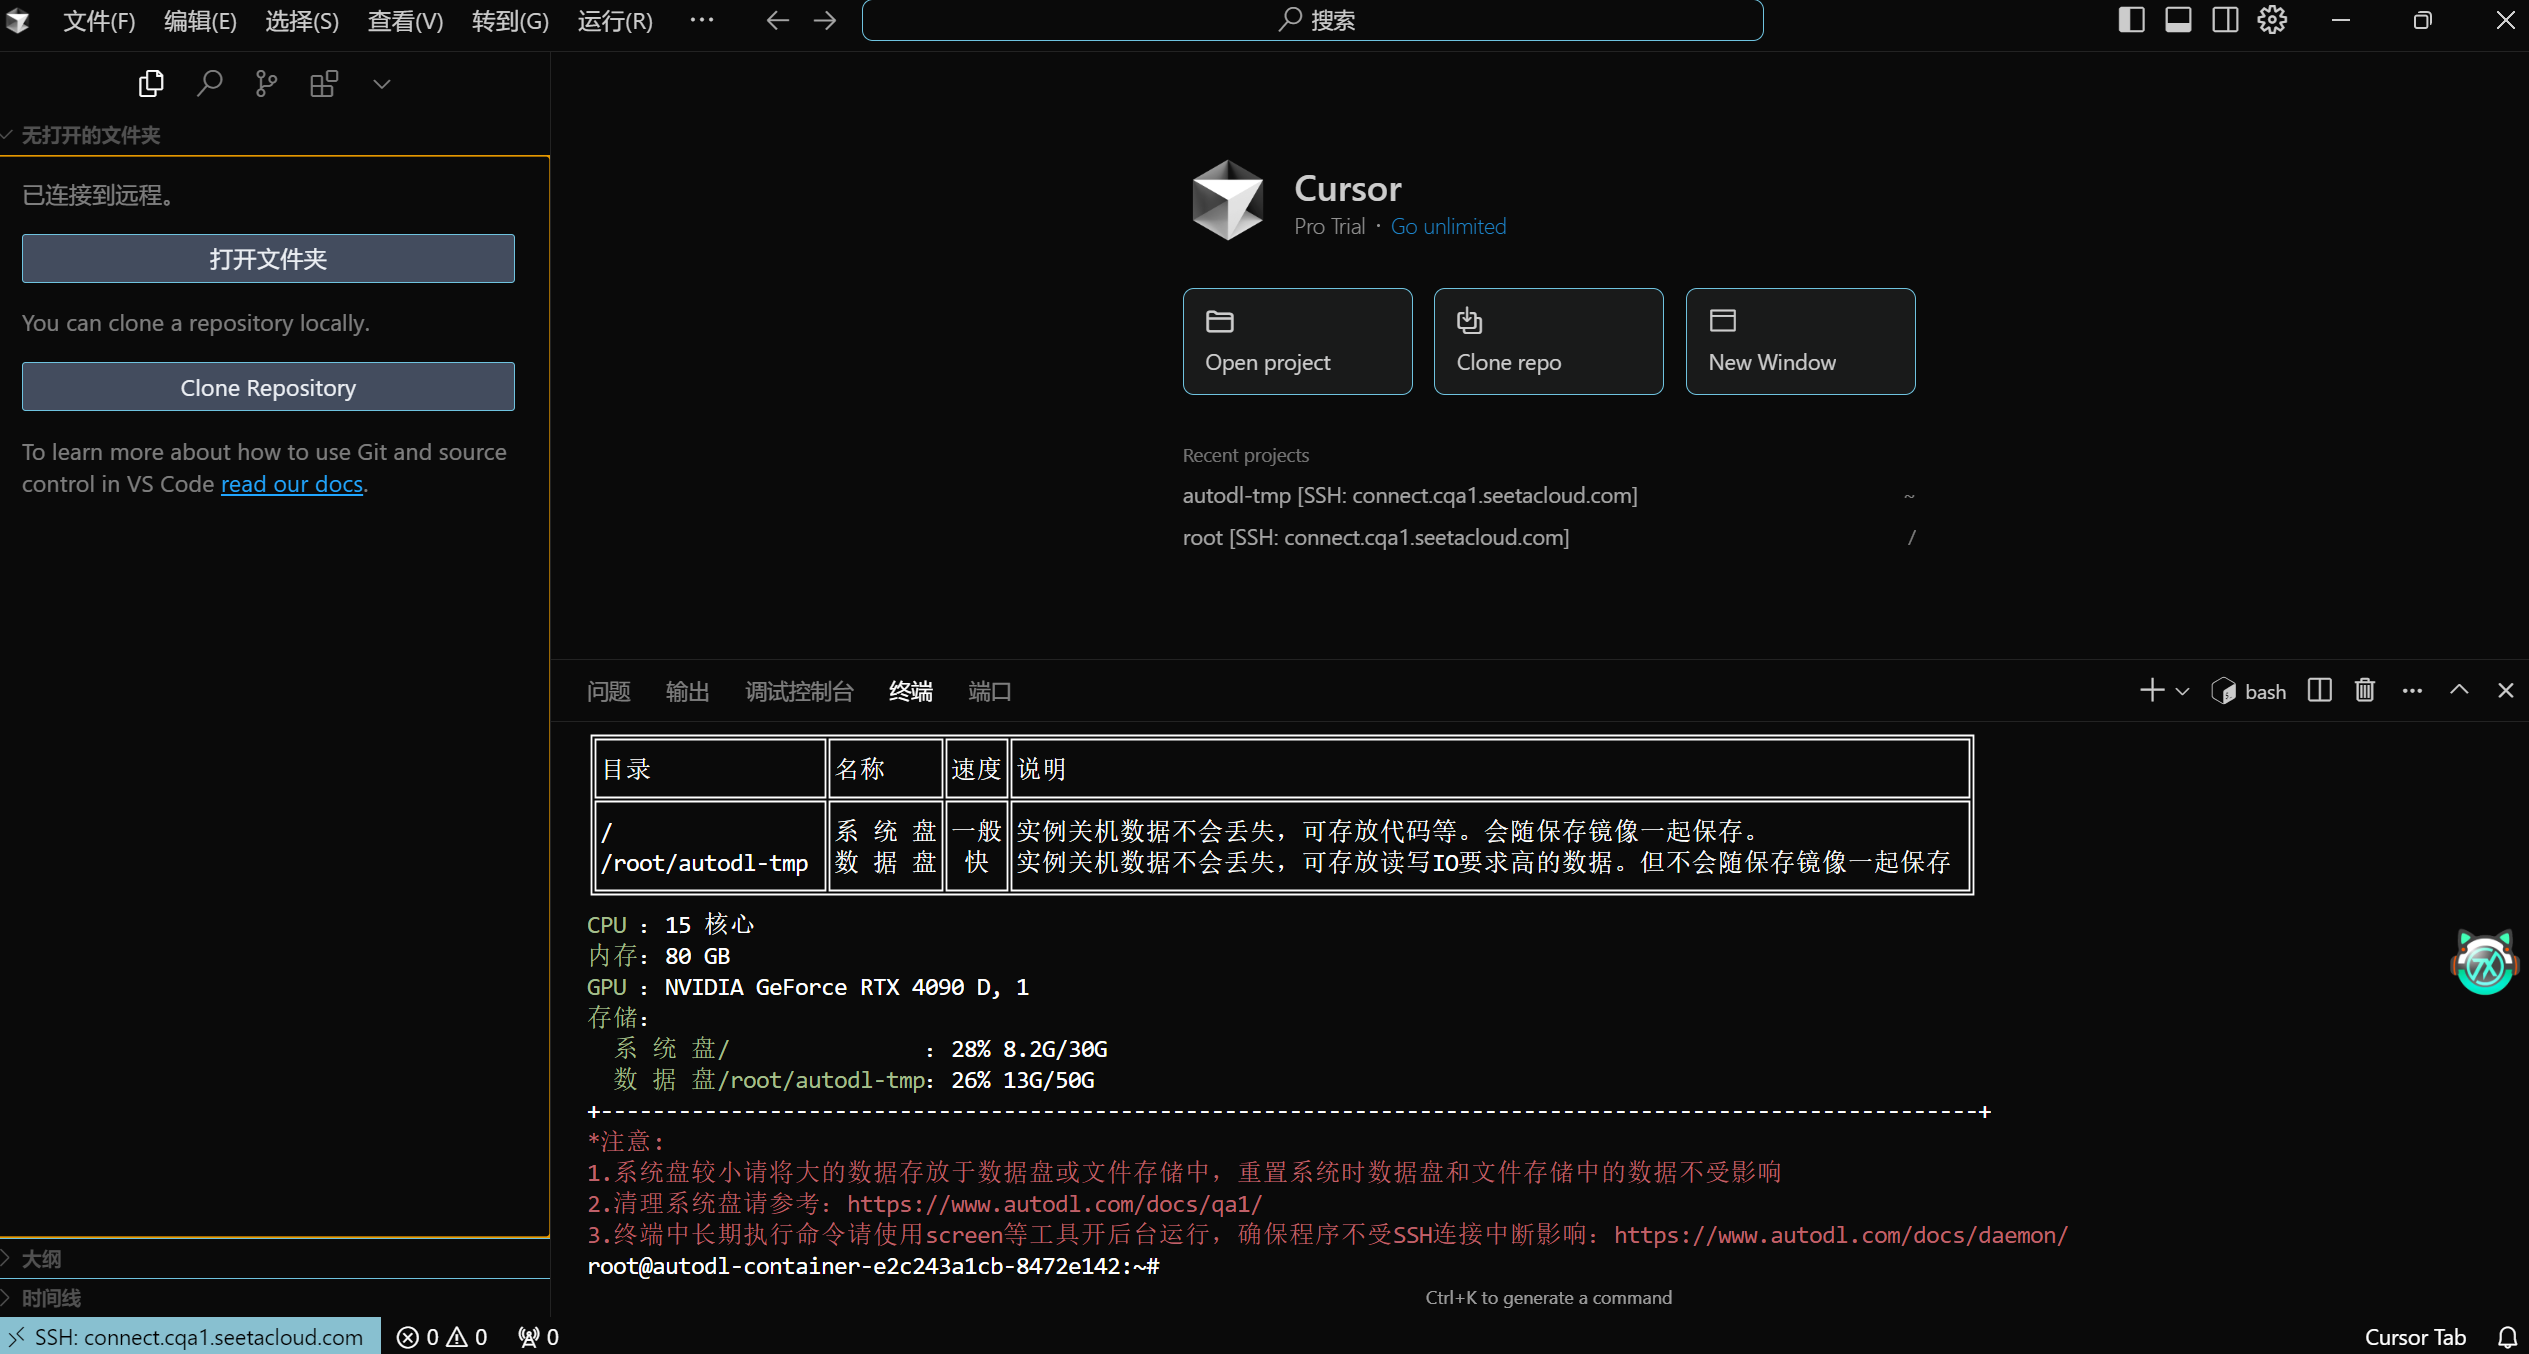Viewport: 2529px width, 1354px height.
Task: Click the notifications bell in status bar
Action: 2507,1337
